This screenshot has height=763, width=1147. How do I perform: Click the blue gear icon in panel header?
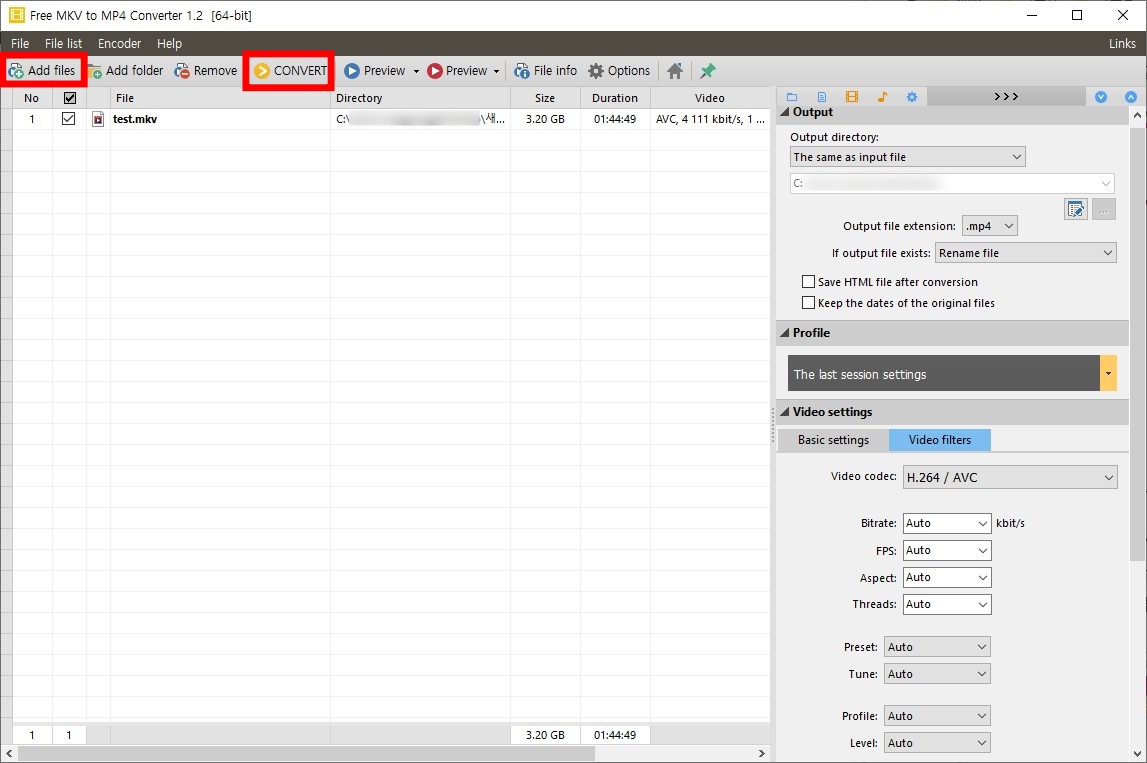[x=911, y=97]
